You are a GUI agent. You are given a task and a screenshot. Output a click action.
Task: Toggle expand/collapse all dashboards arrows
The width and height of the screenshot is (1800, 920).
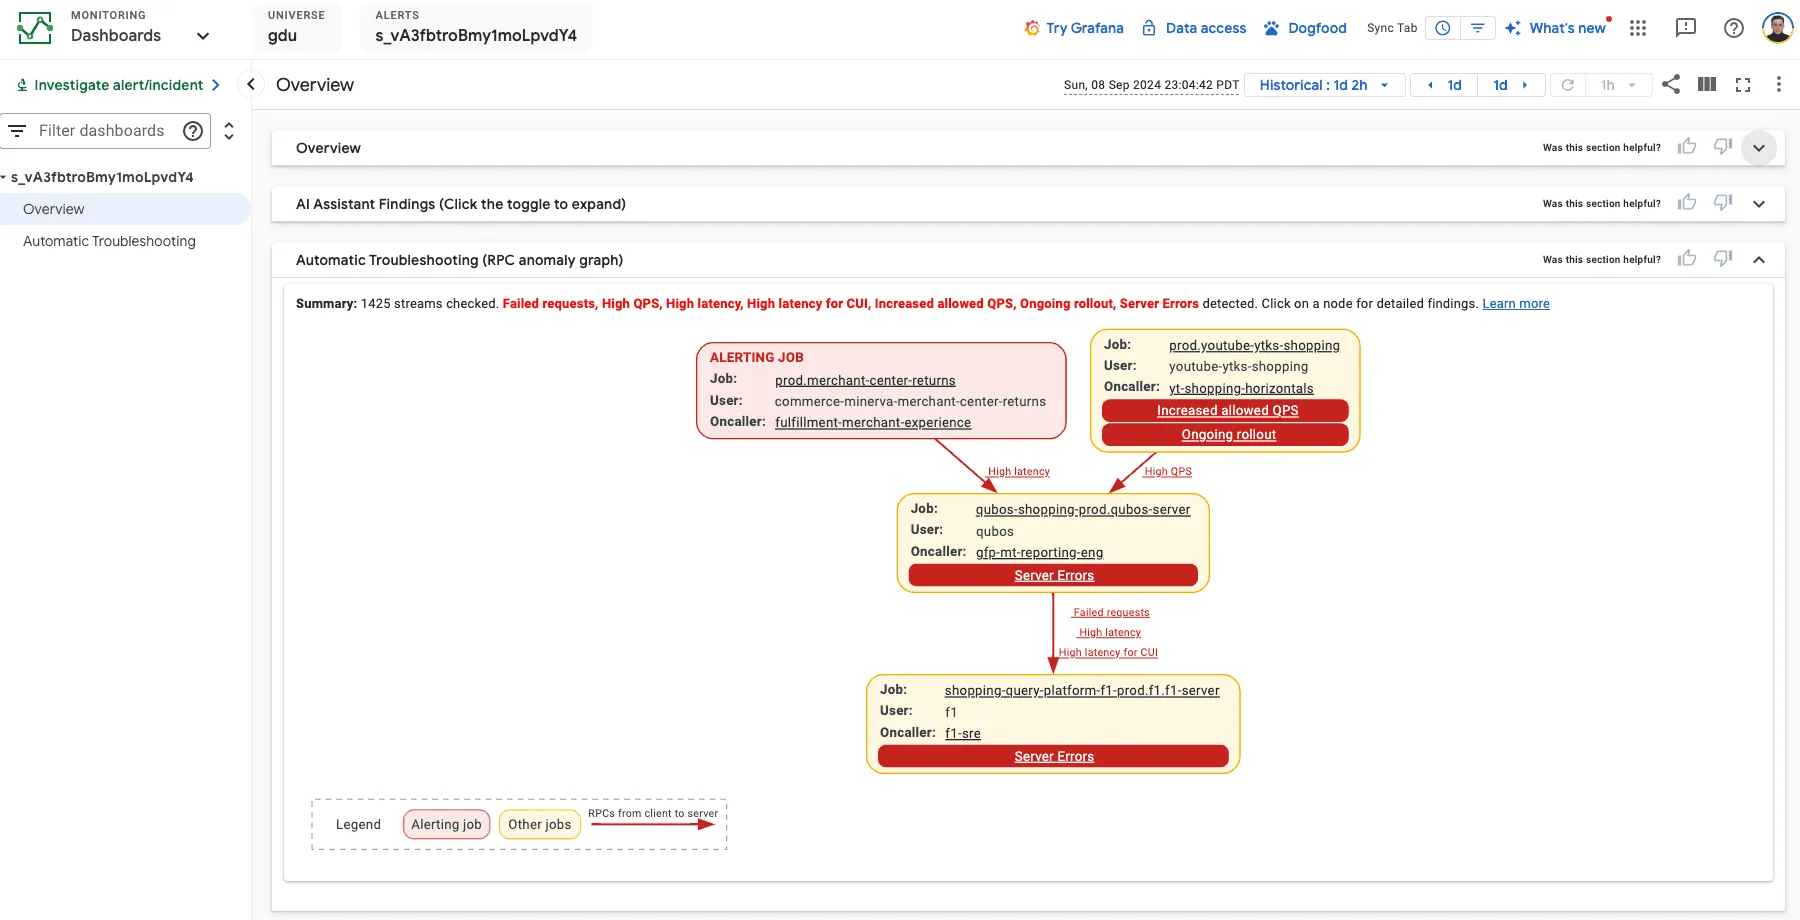tap(229, 131)
